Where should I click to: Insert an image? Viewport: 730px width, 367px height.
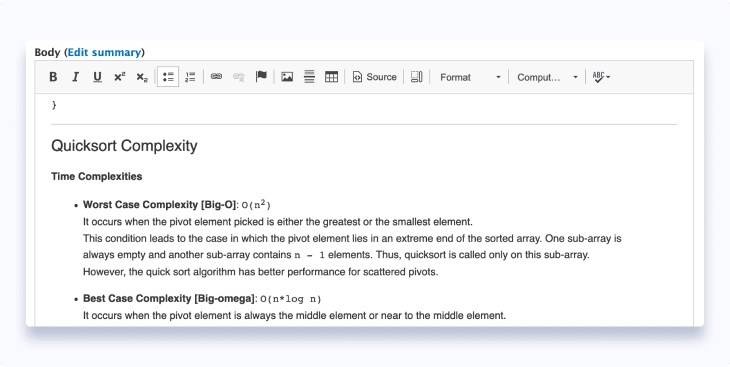pyautogui.click(x=287, y=77)
